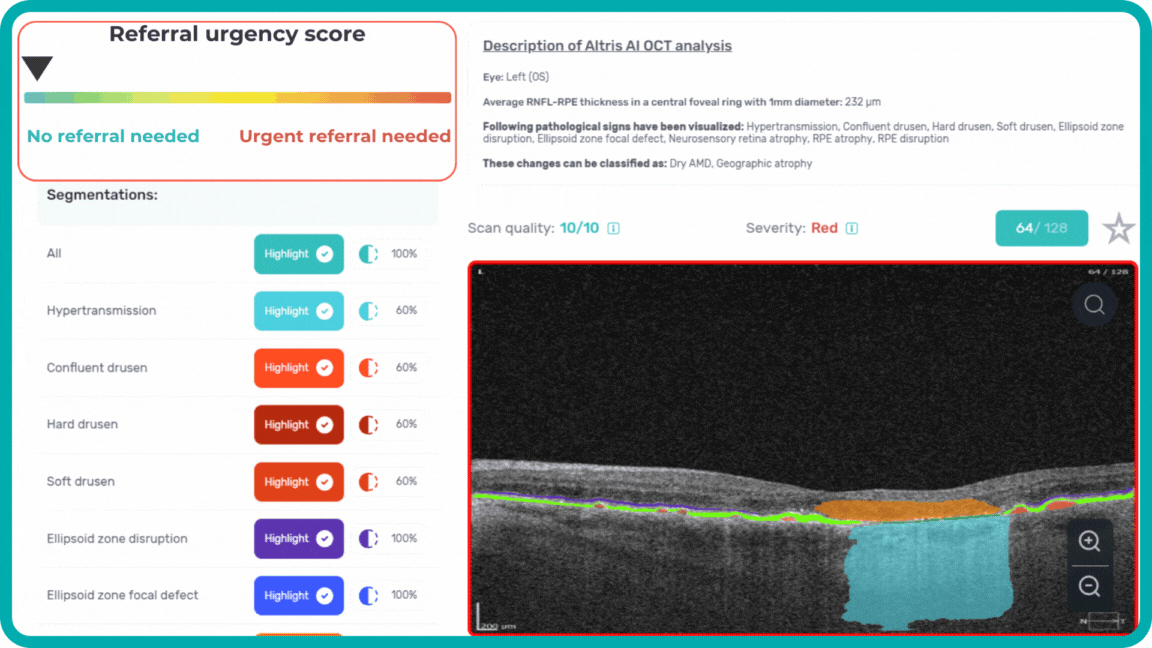Zoom out of the OCT scan image
The image size is (1152, 648).
[1089, 587]
